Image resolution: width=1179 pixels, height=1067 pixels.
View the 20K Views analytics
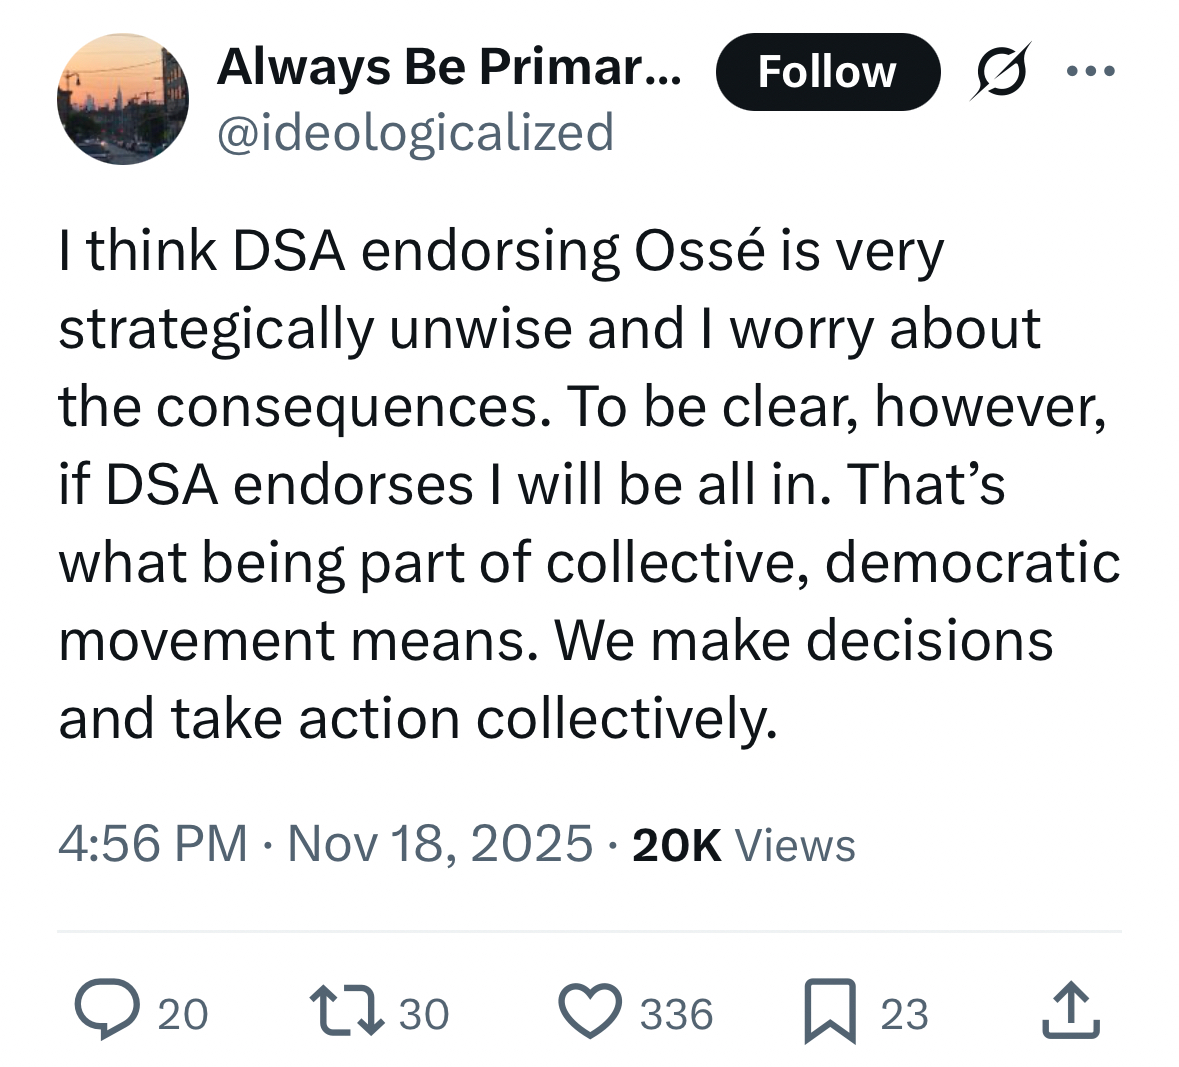[744, 845]
